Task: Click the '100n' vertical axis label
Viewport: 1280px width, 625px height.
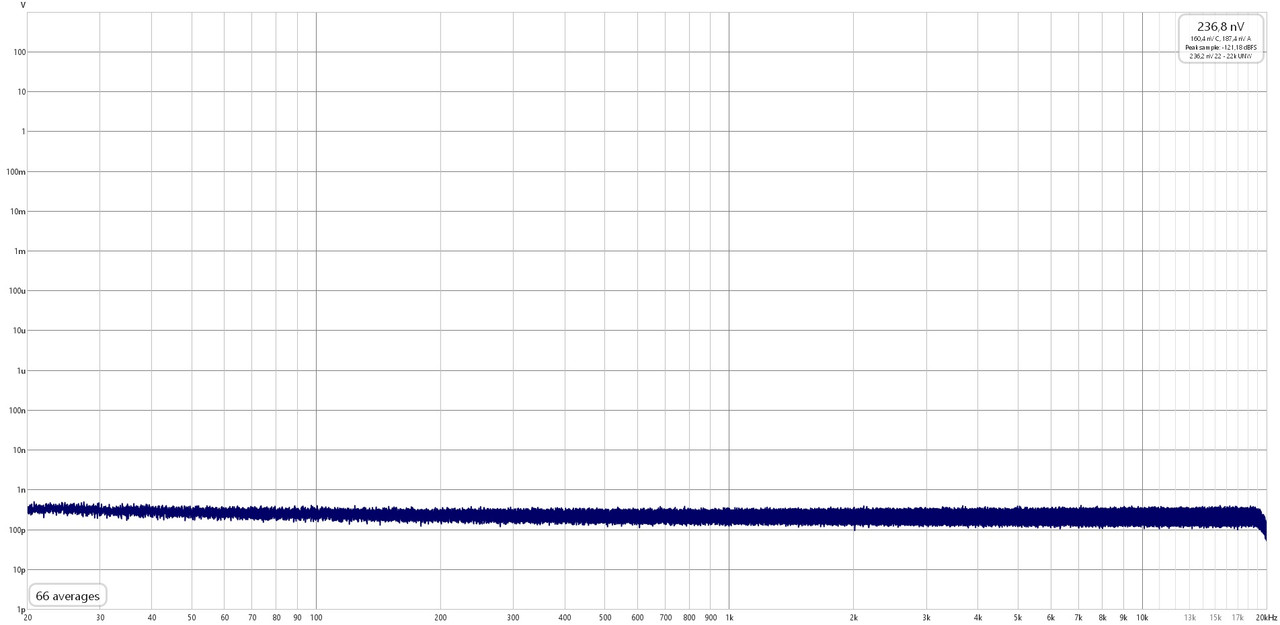Action: tap(16, 410)
